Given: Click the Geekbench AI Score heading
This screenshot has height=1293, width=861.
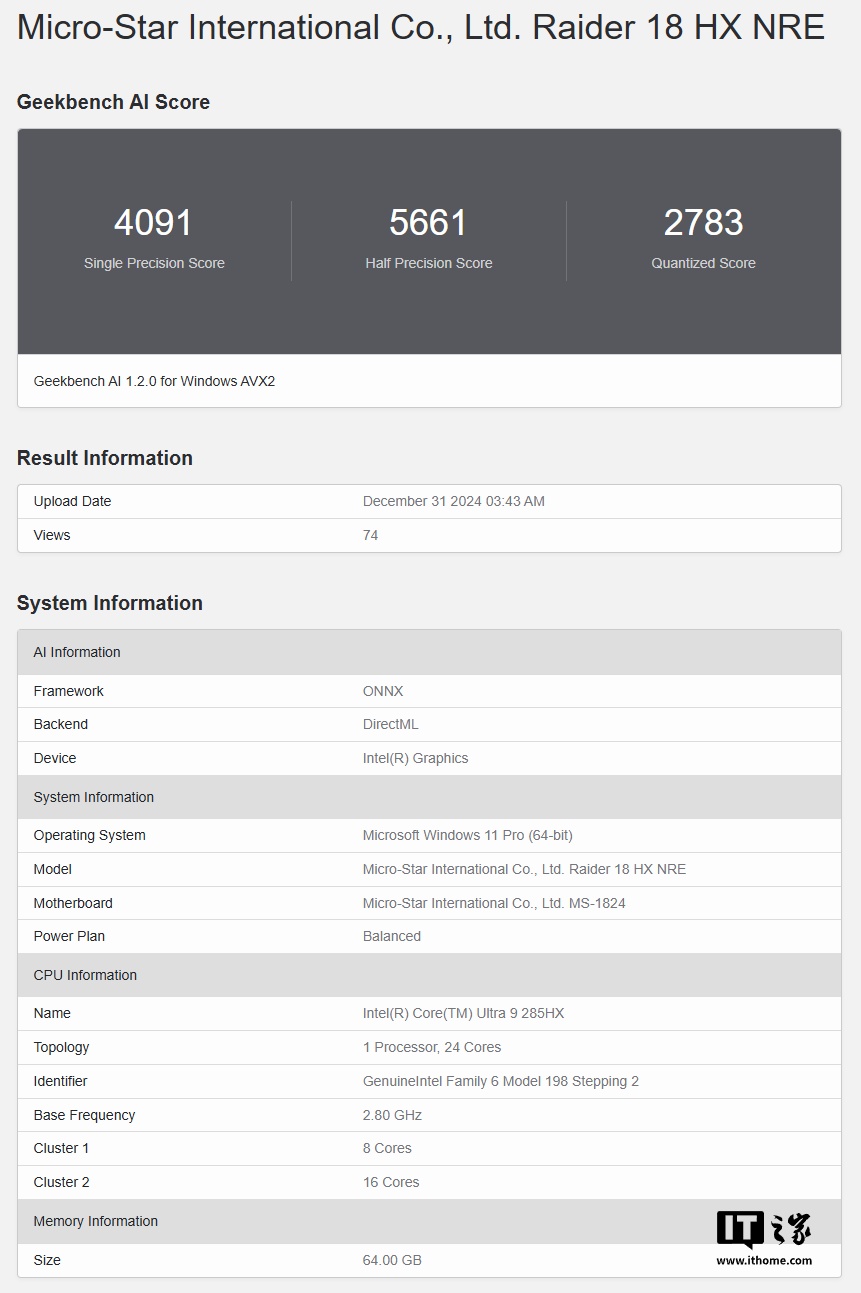Looking at the screenshot, I should coord(112,102).
